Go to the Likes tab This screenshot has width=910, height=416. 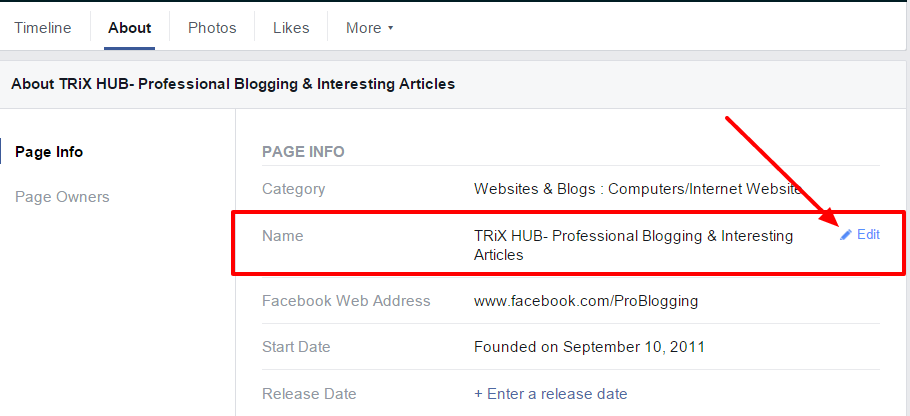[x=291, y=28]
